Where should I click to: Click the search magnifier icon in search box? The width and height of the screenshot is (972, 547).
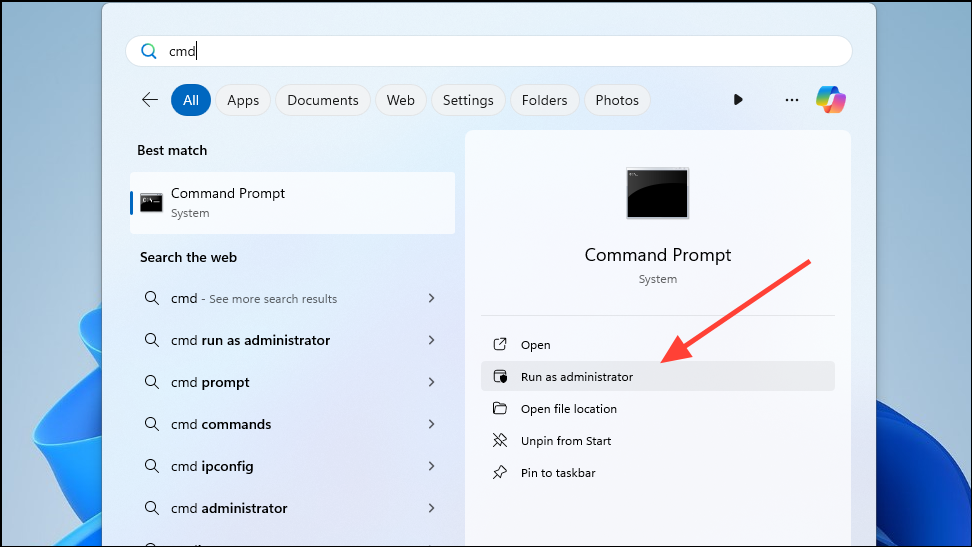[149, 51]
